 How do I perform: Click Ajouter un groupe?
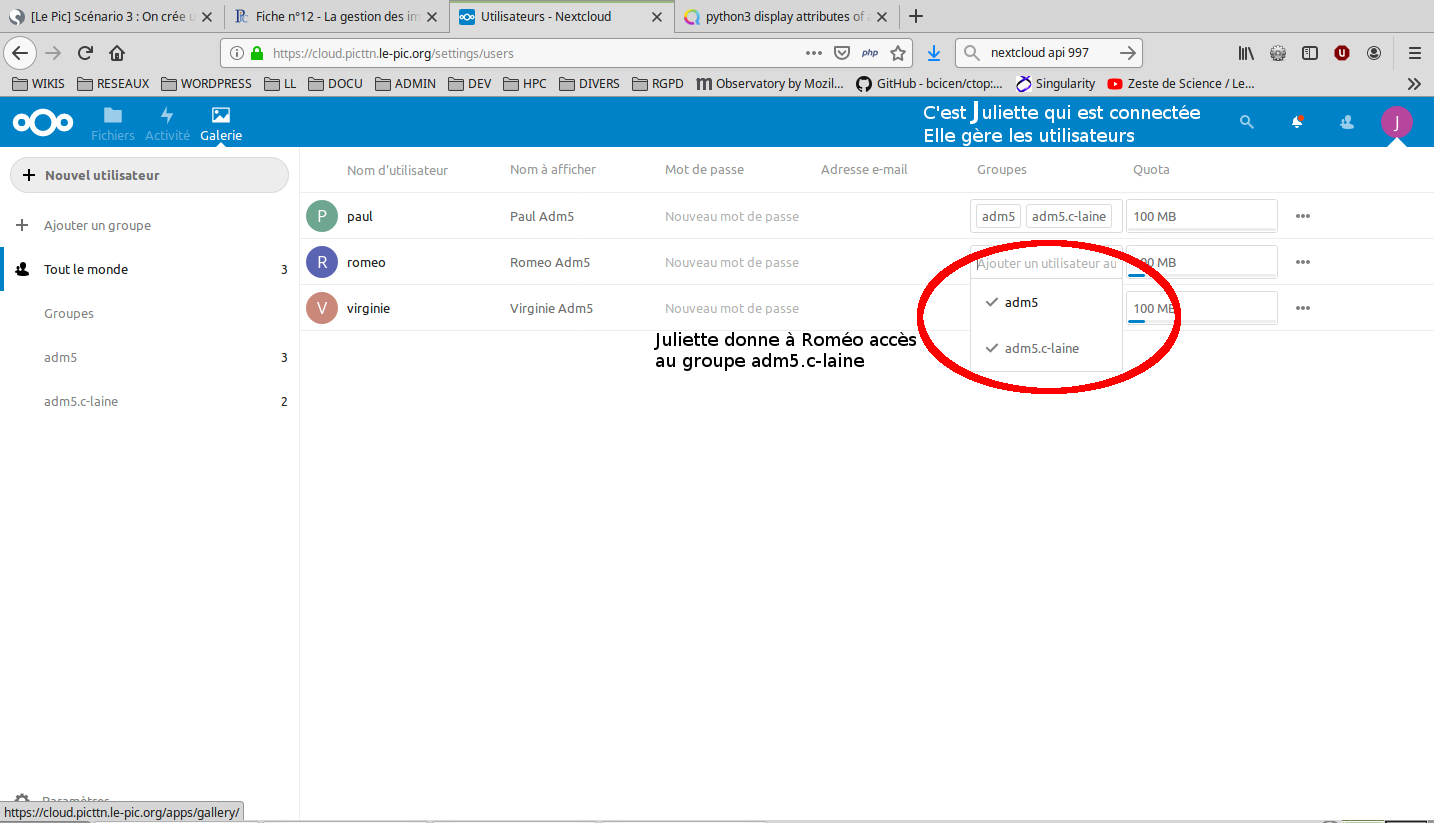coord(150,225)
